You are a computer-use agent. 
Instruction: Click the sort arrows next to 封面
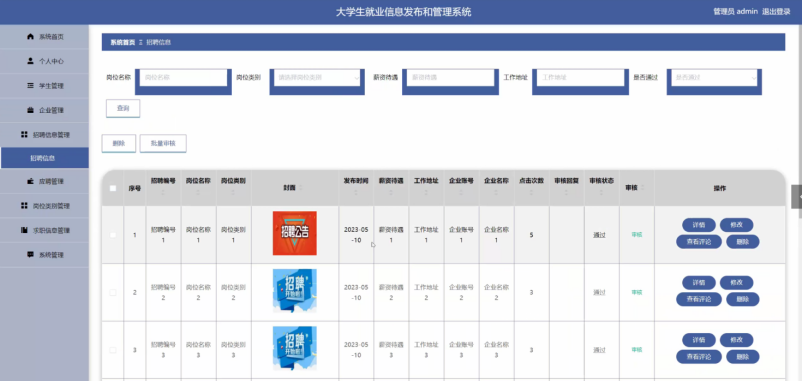301,188
